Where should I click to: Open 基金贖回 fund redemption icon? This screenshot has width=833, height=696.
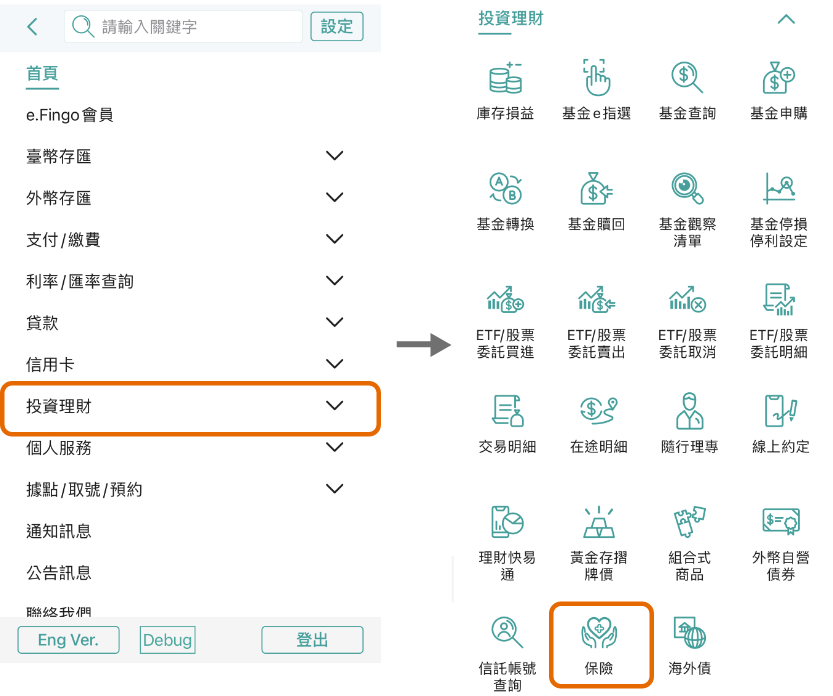(x=597, y=189)
